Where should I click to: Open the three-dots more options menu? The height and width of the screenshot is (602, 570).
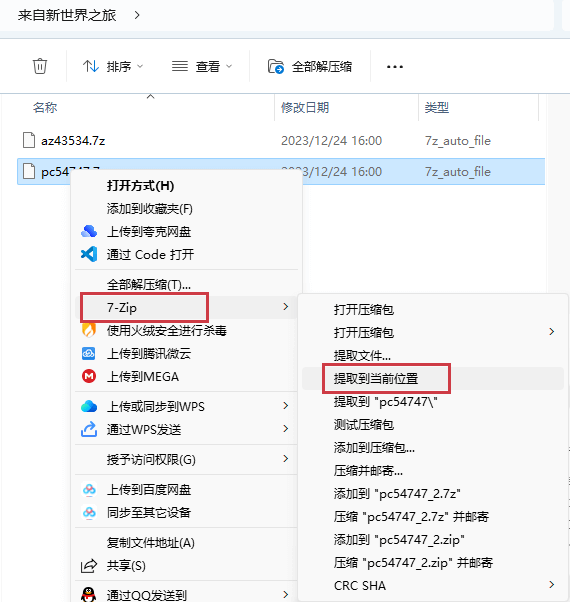395,67
